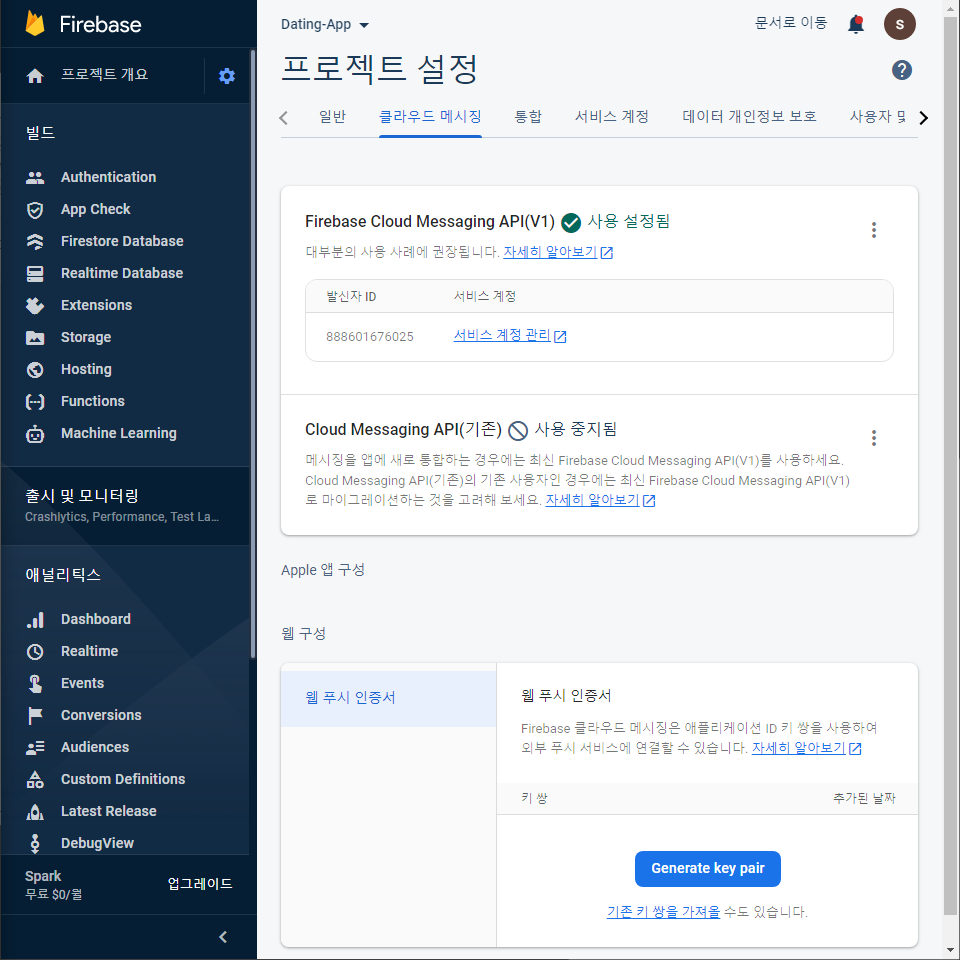Switch to the 데이터 개인정보 보호 tab
The height and width of the screenshot is (960, 960).
(749, 116)
